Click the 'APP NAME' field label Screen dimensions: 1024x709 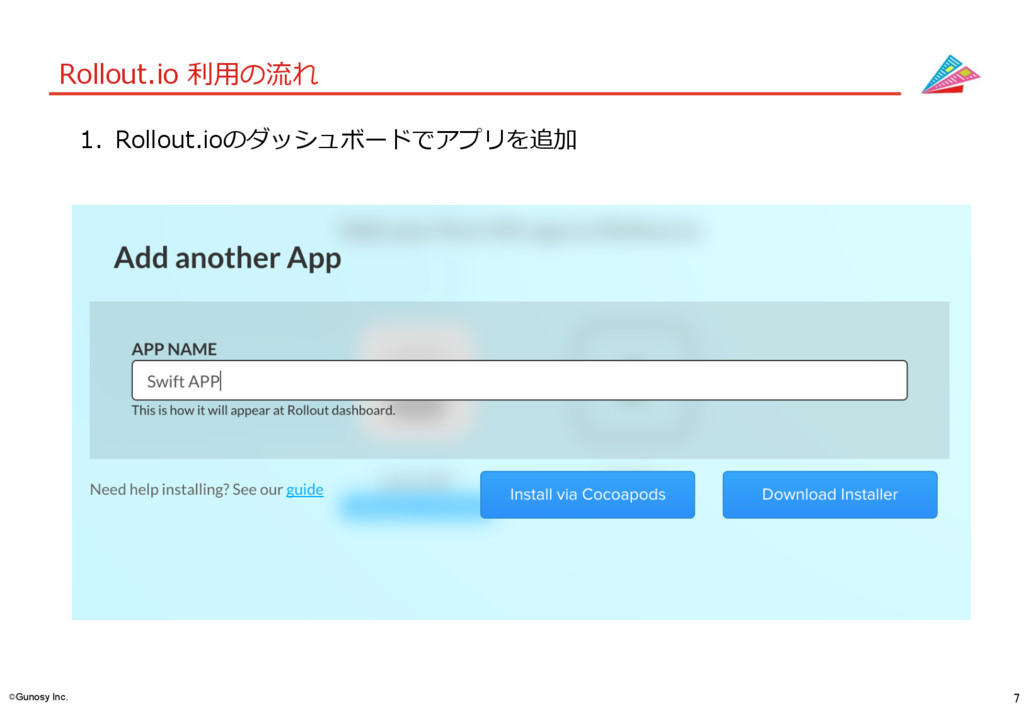174,349
